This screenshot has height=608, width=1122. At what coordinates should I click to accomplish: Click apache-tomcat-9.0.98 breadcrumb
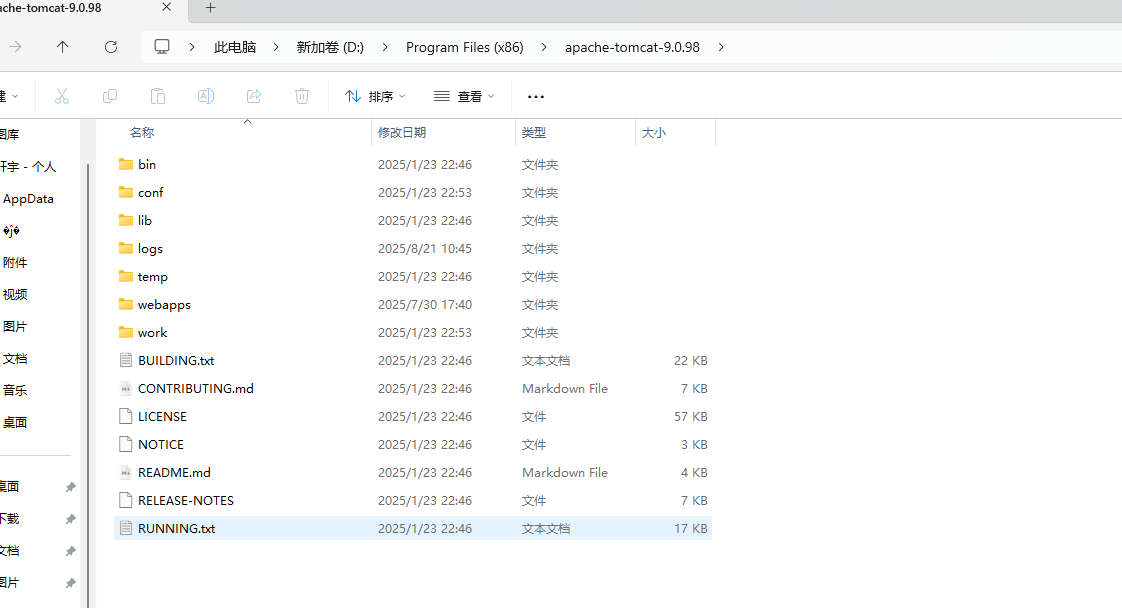click(x=632, y=47)
